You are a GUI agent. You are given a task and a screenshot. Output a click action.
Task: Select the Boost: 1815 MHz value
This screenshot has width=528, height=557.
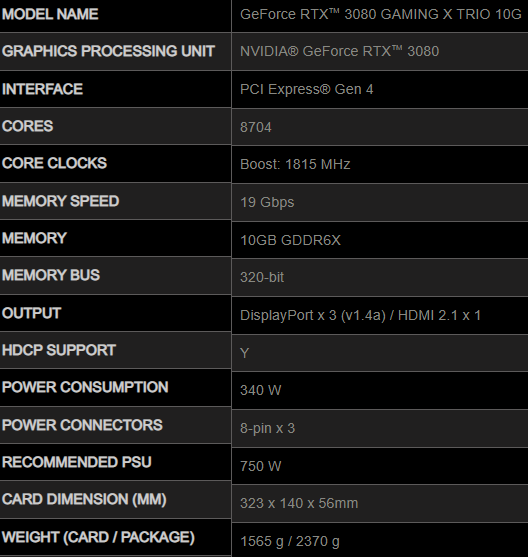click(x=295, y=164)
